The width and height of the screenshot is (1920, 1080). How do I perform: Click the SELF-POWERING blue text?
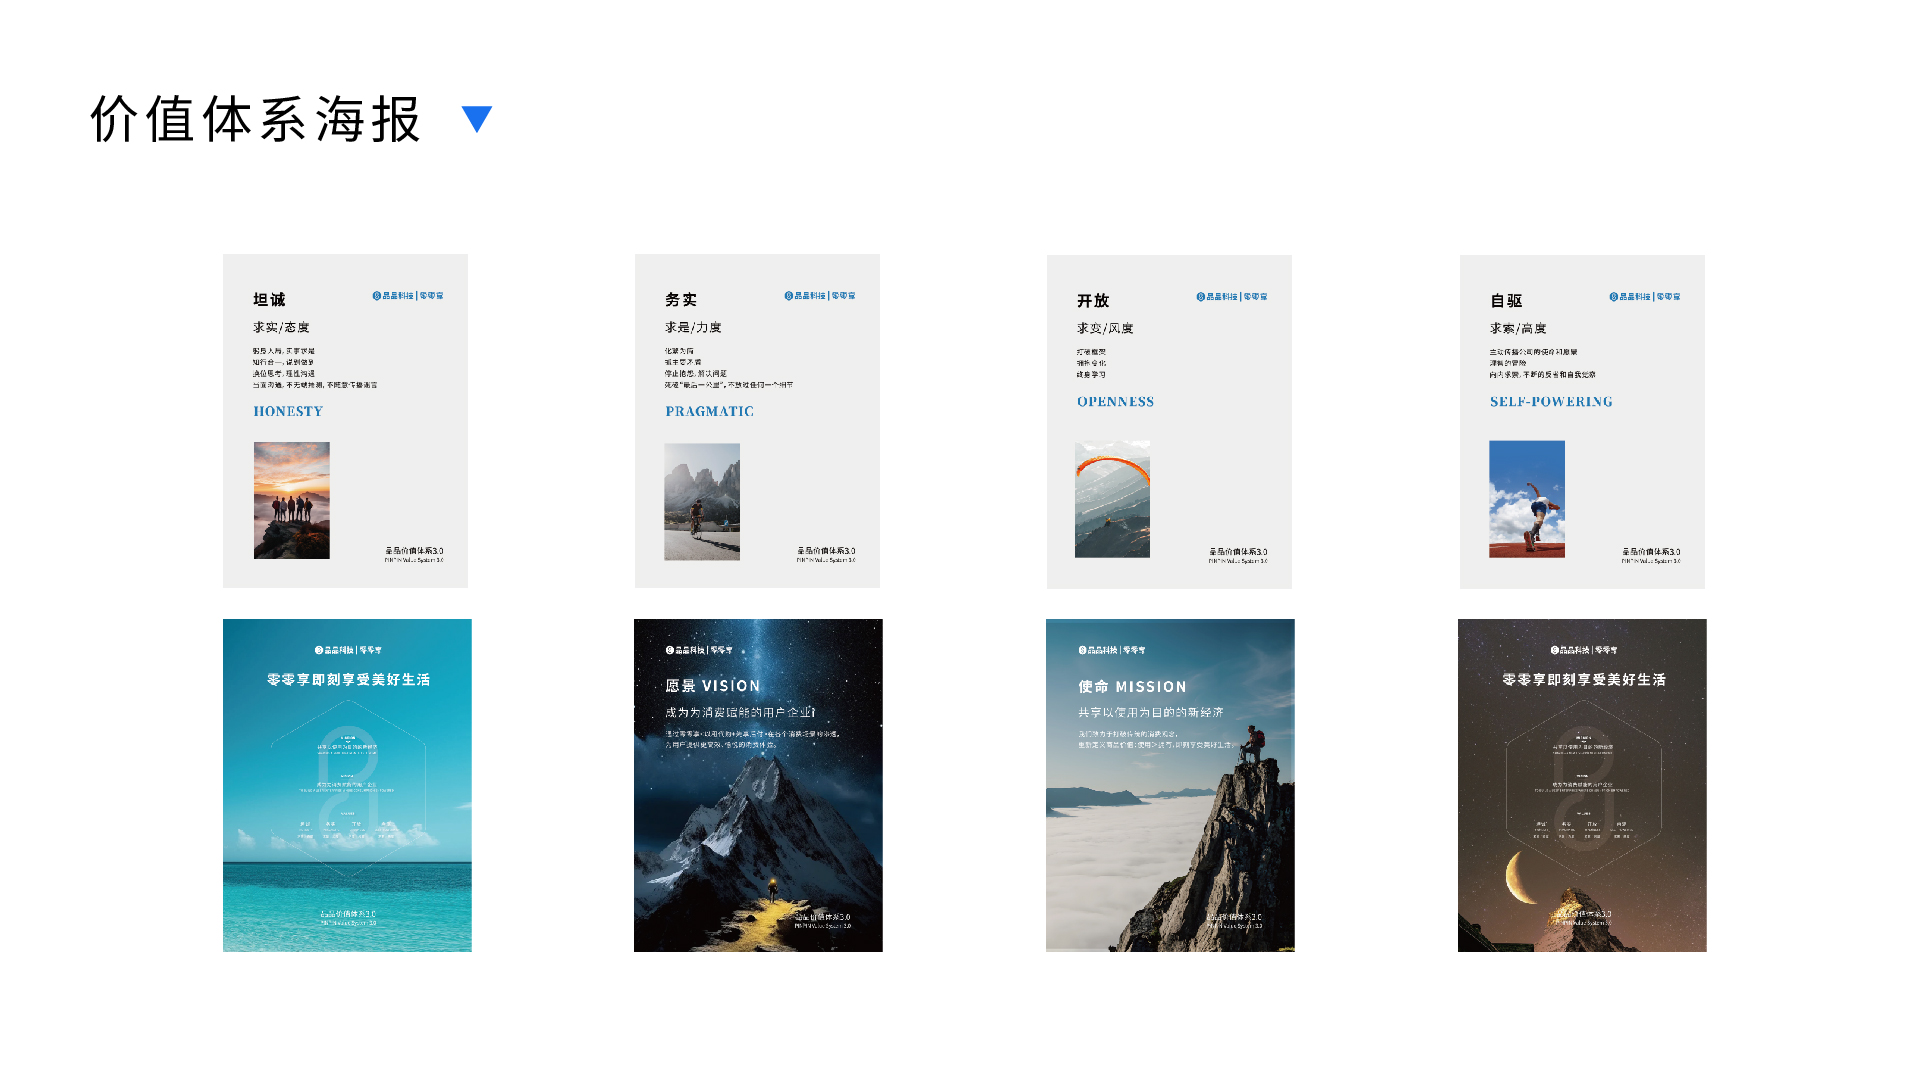coord(1551,402)
